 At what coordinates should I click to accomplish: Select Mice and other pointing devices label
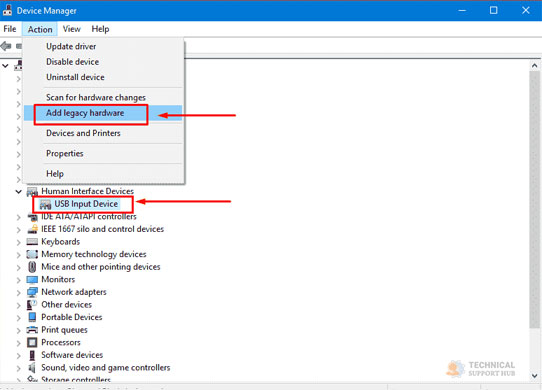click(x=101, y=267)
